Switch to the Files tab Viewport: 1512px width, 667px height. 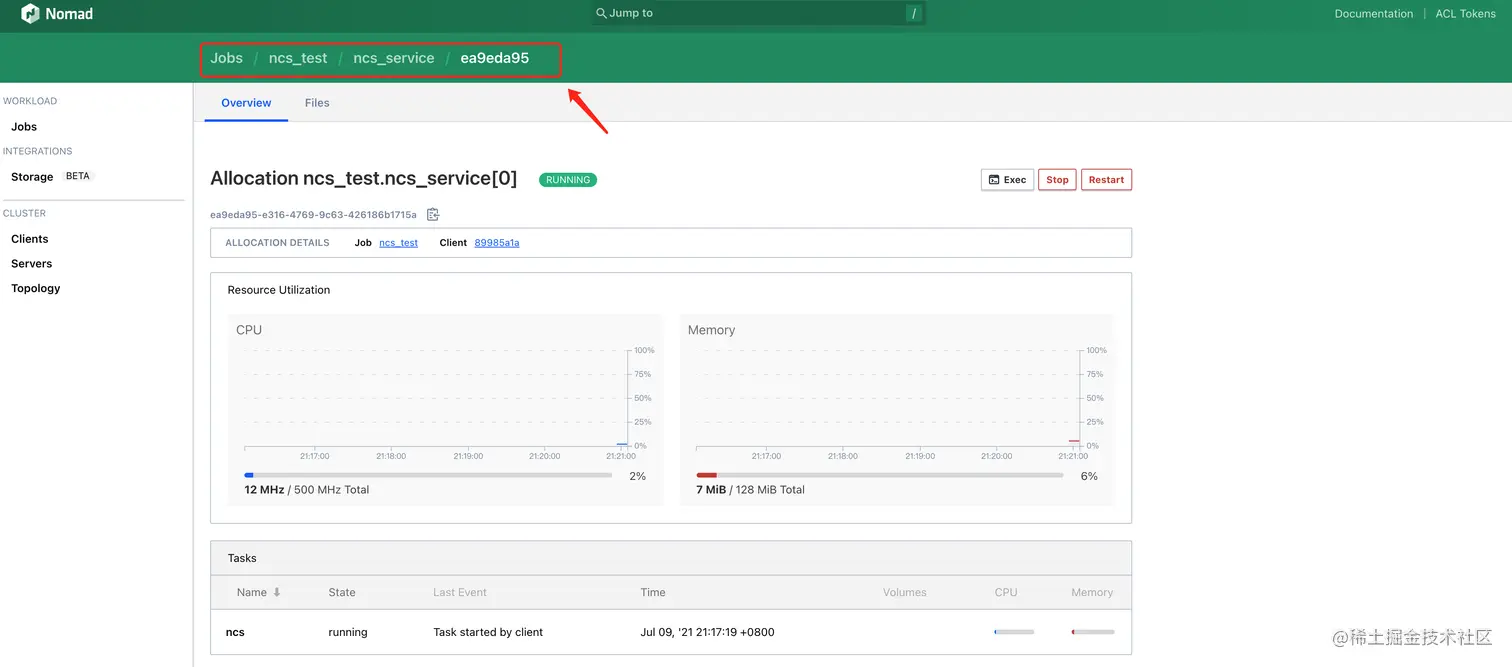(317, 103)
